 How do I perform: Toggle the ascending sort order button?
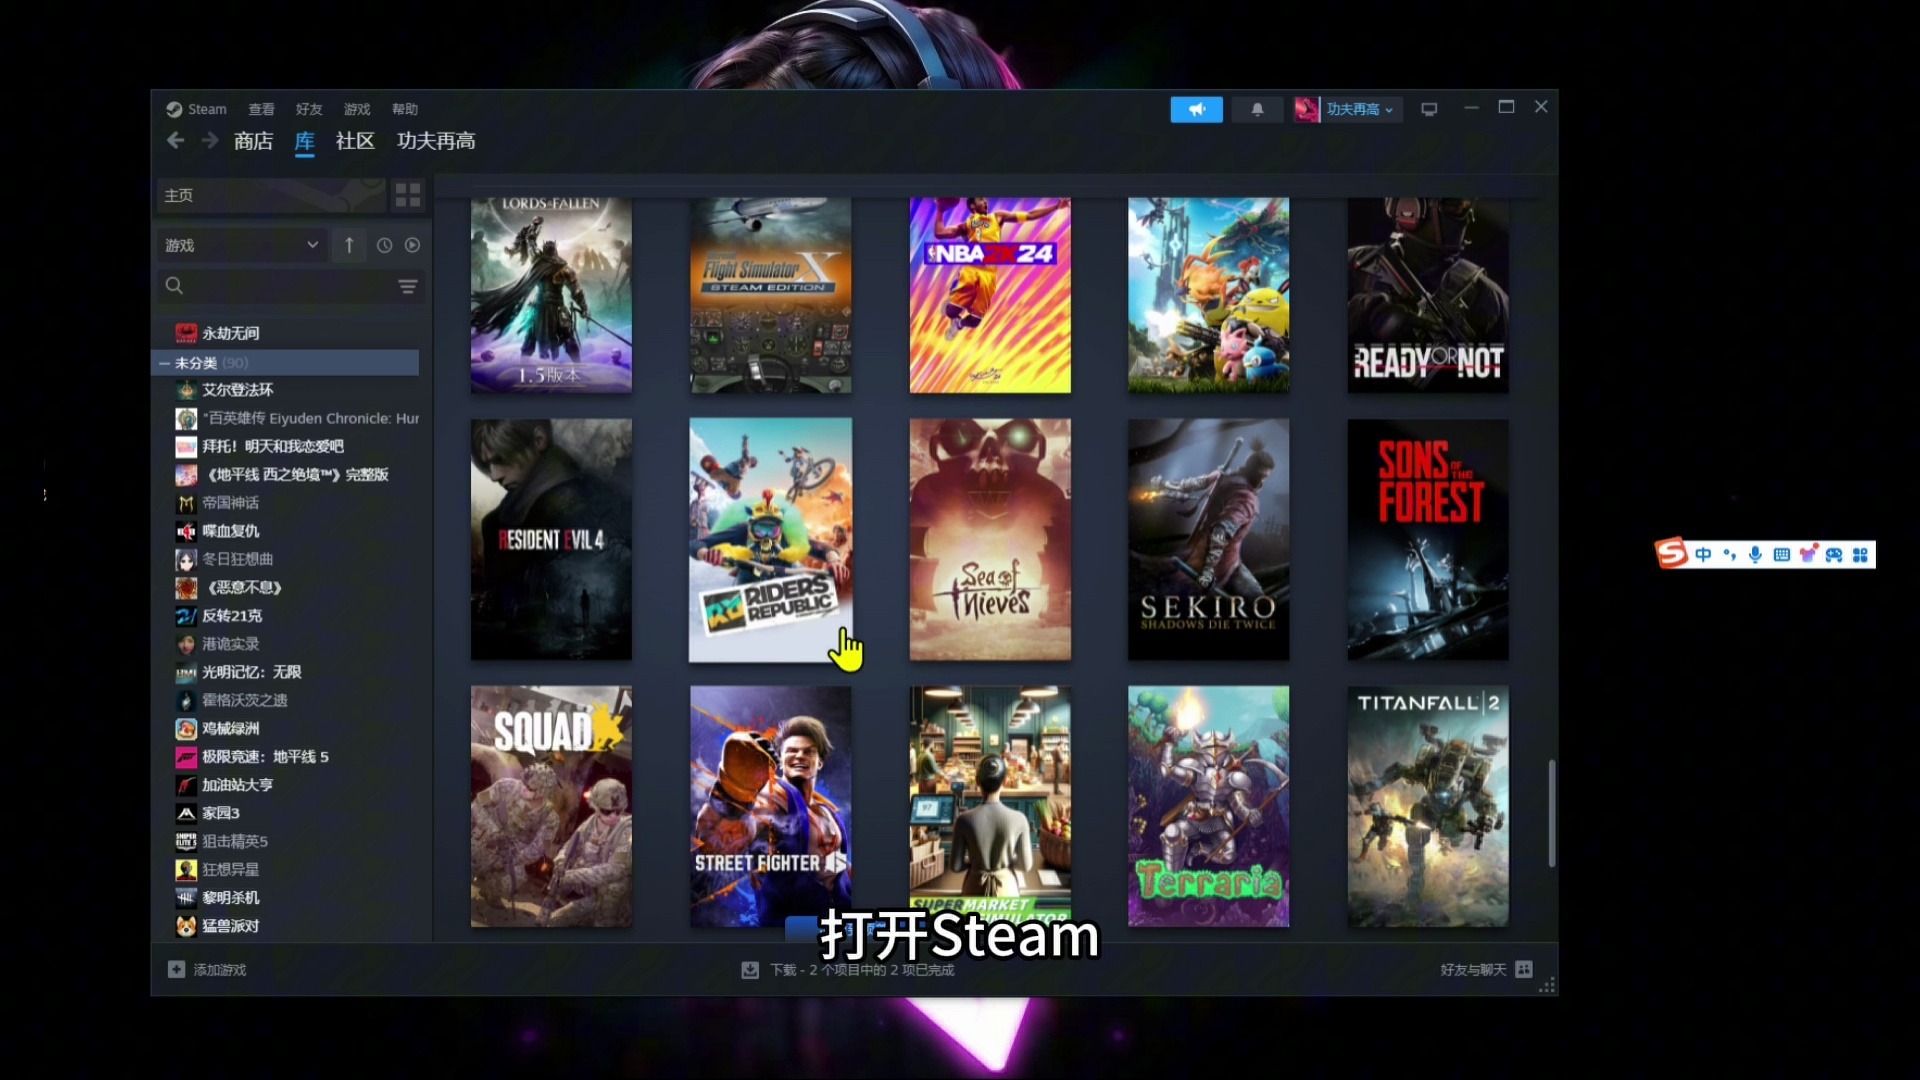349,244
